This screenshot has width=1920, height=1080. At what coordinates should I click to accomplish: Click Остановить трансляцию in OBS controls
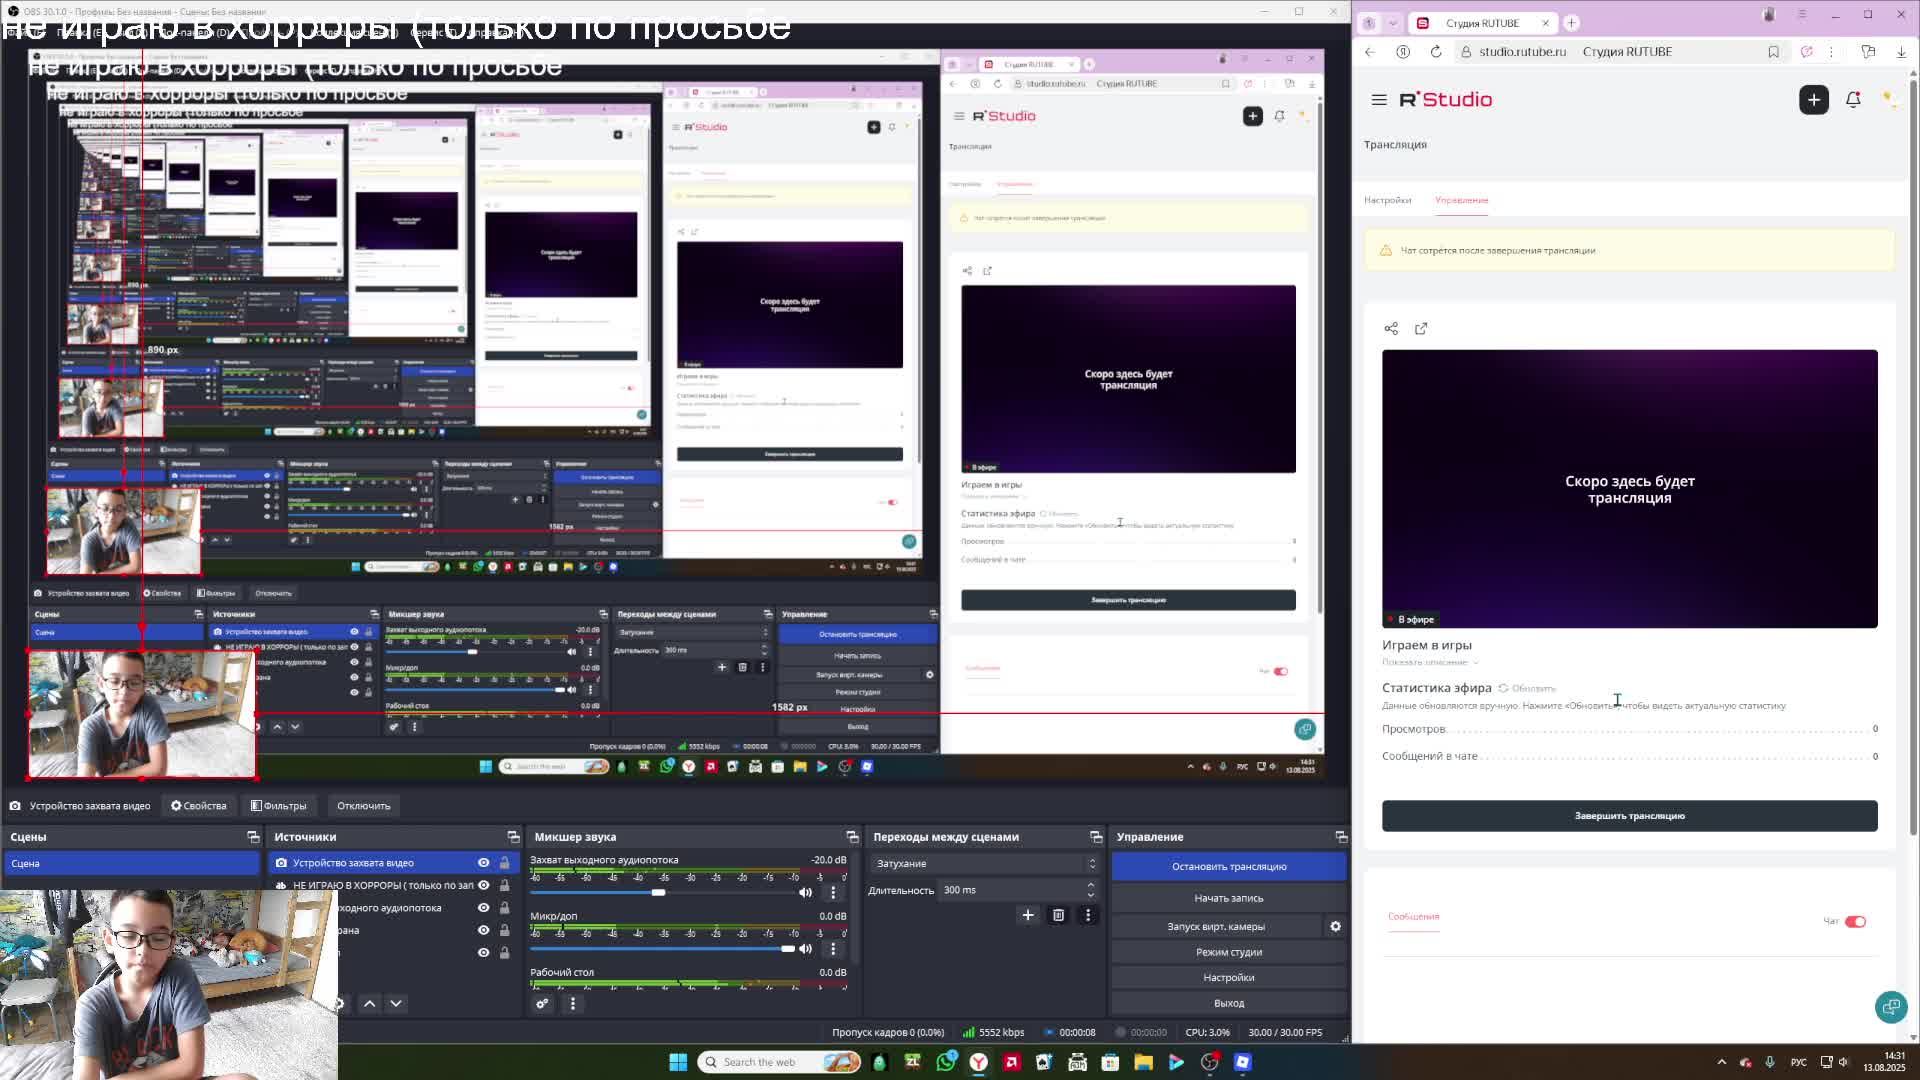pos(1228,867)
